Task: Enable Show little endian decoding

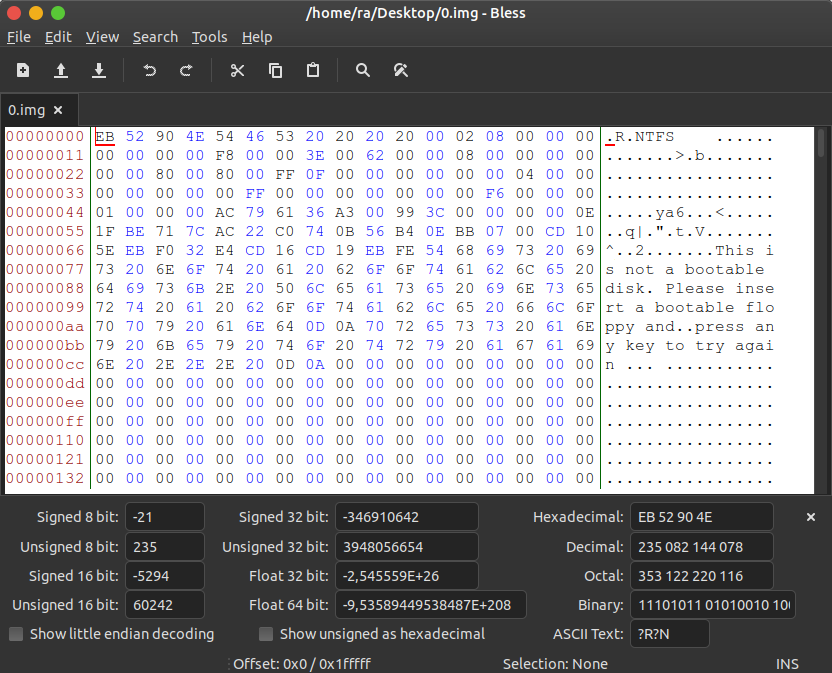Action: coord(16,634)
